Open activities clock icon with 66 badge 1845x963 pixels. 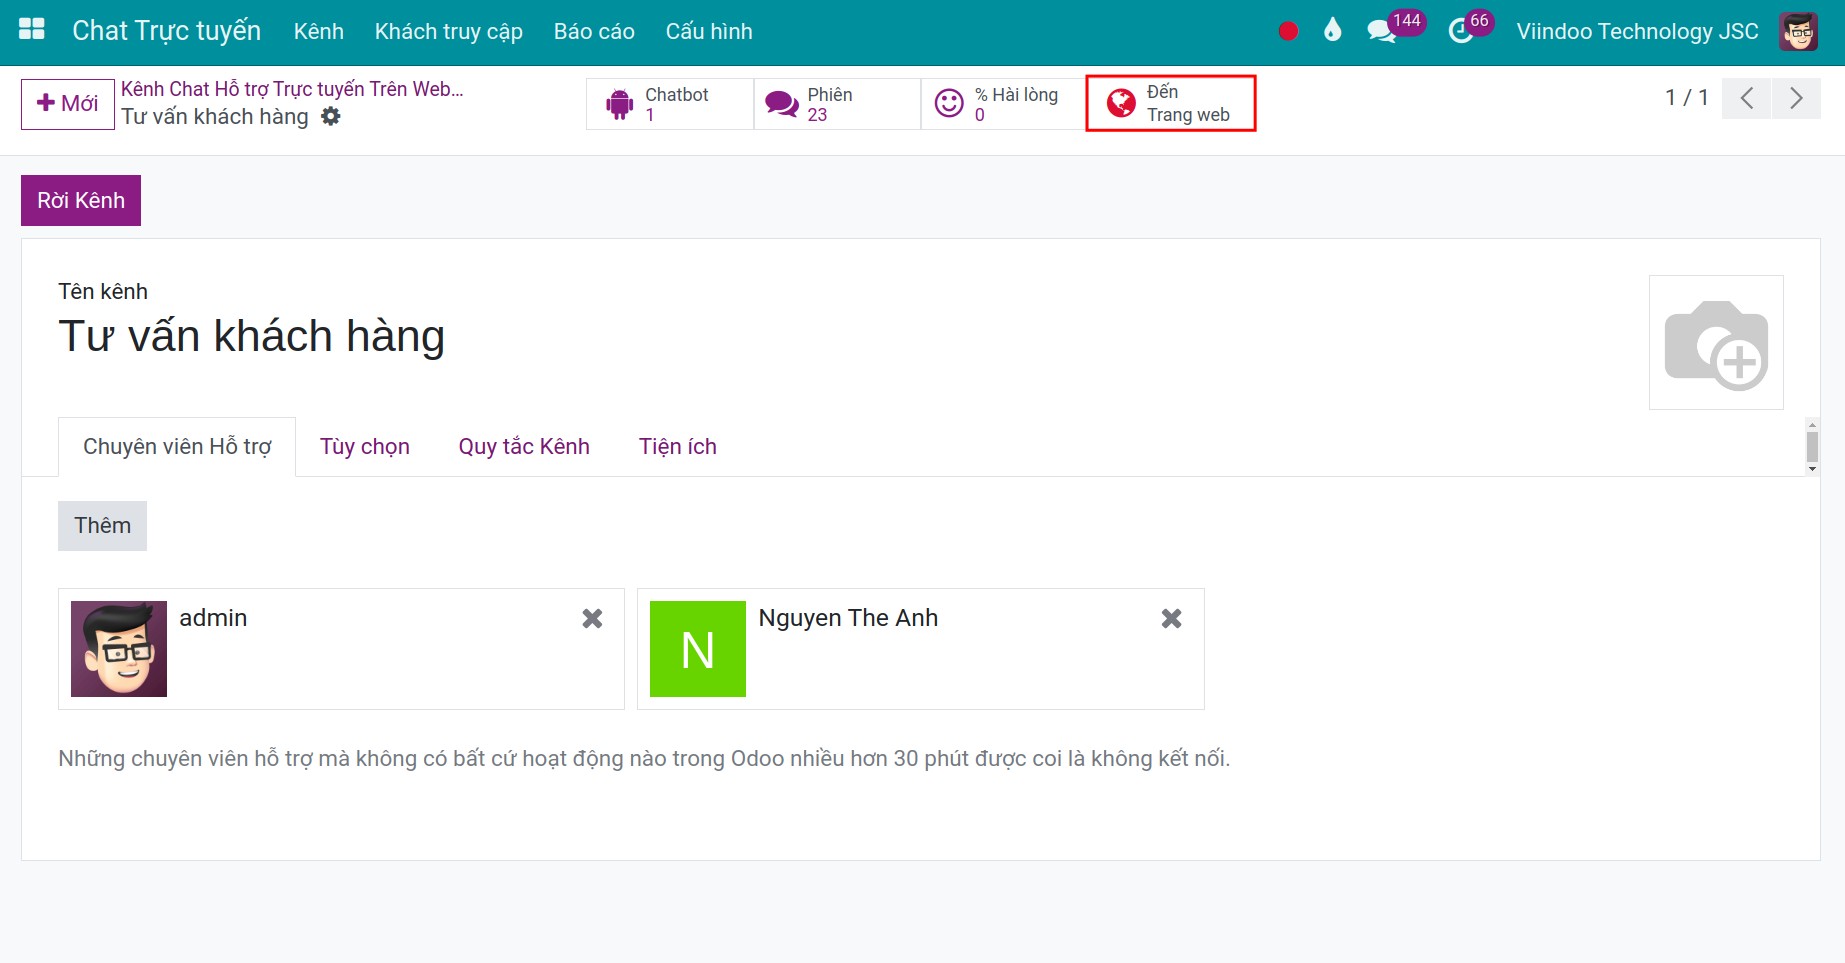click(x=1461, y=31)
